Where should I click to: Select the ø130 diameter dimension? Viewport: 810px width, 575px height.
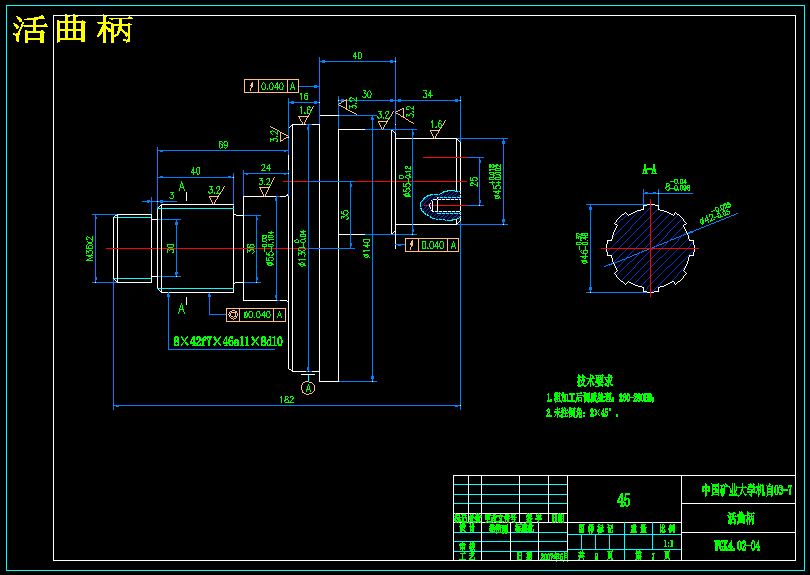click(x=303, y=248)
